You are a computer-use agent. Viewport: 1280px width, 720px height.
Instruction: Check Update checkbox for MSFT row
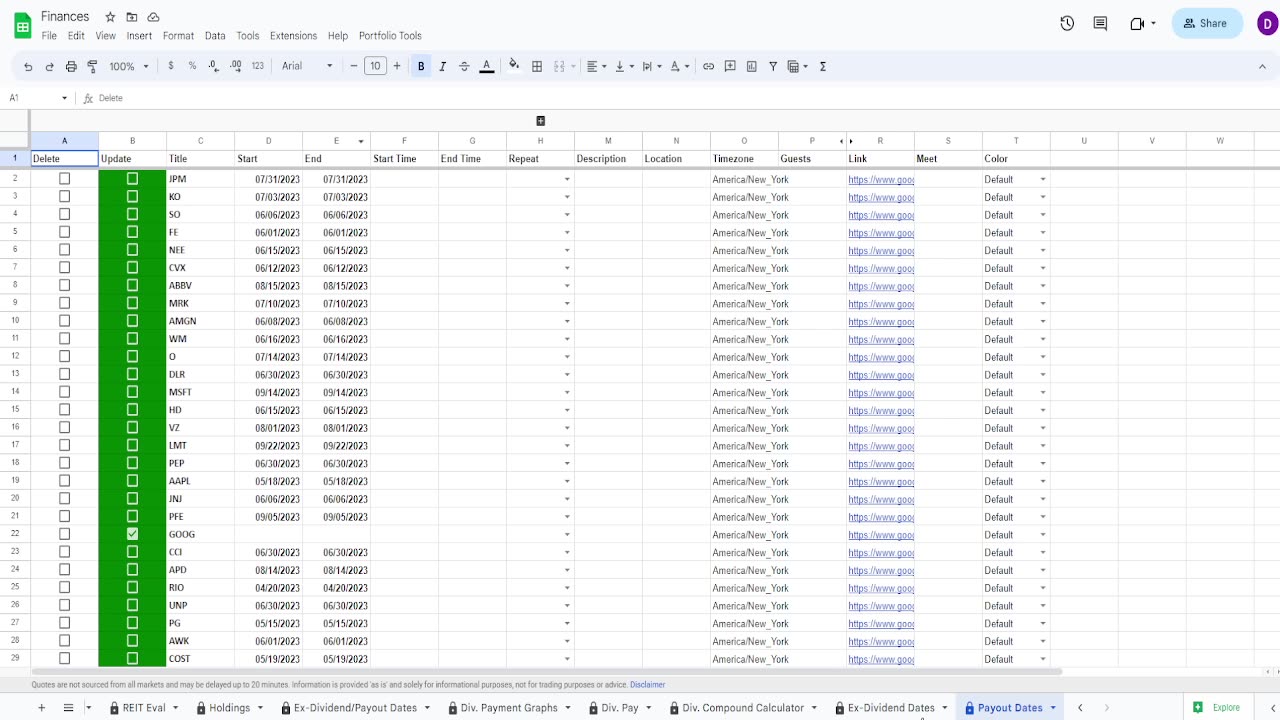pyautogui.click(x=132, y=392)
